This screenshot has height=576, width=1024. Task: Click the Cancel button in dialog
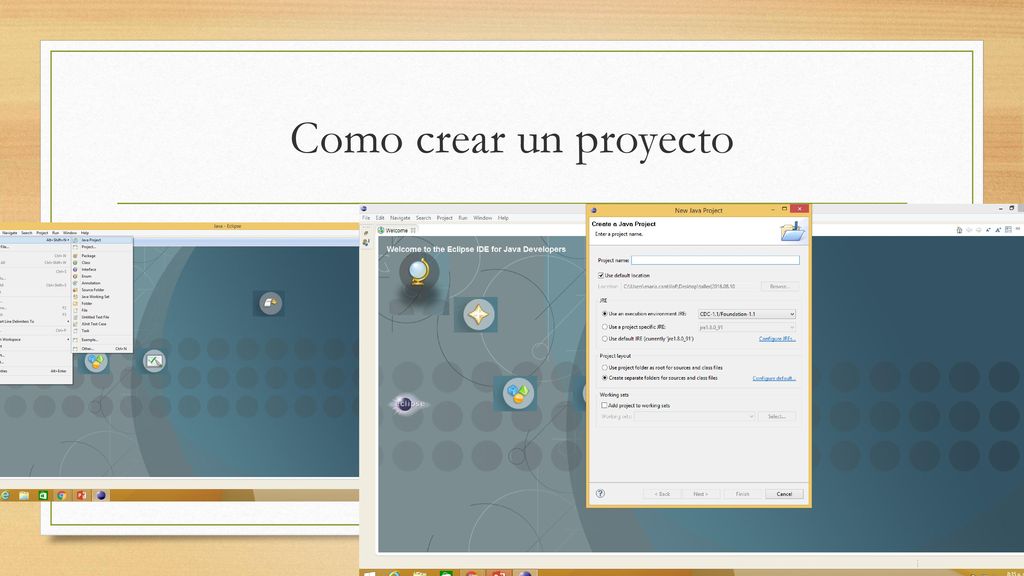coord(784,494)
